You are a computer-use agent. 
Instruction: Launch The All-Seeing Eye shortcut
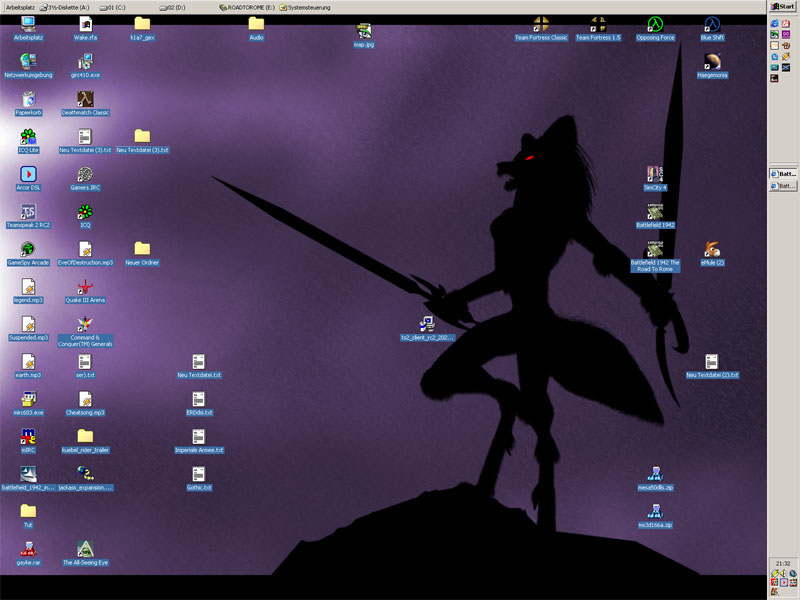click(x=85, y=554)
